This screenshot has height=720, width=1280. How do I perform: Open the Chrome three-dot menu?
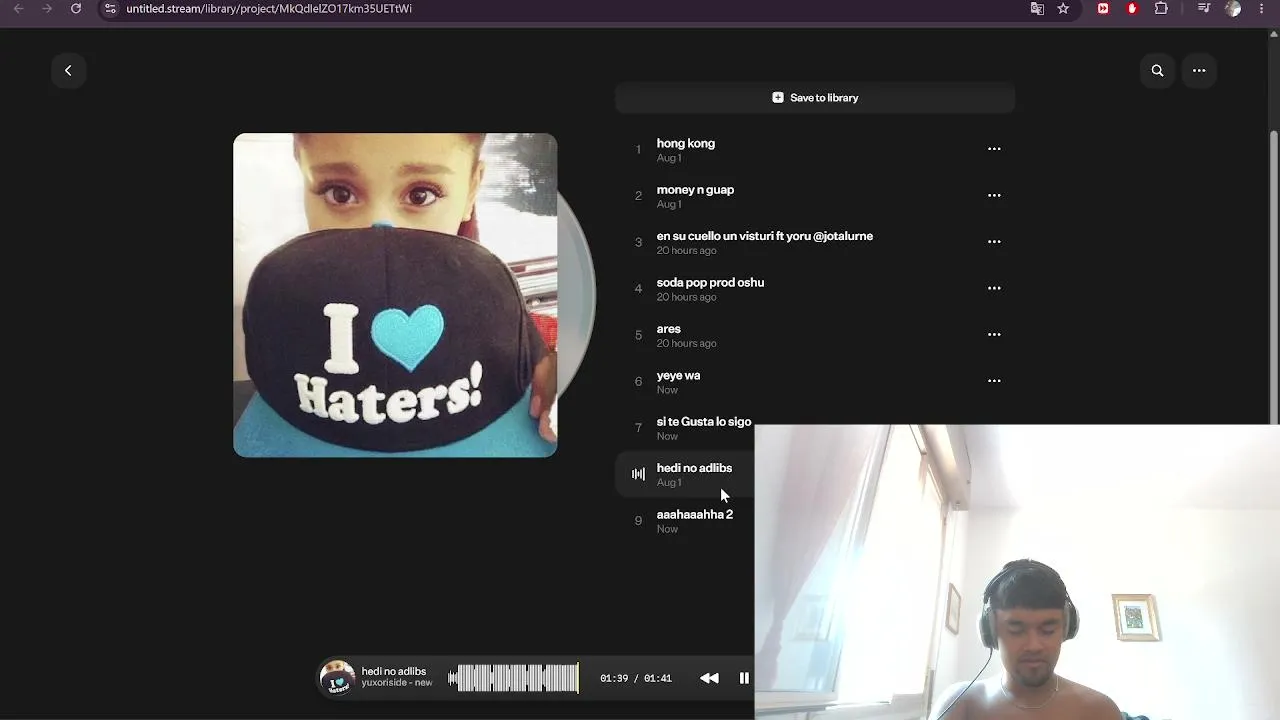1262,8
